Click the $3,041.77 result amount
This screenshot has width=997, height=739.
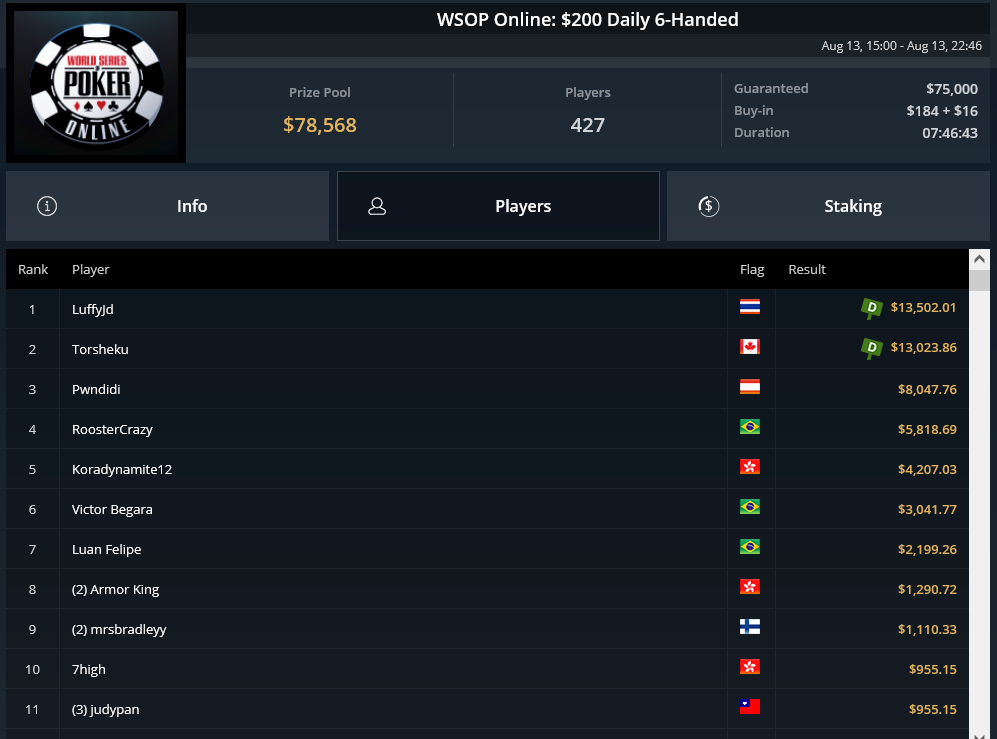(927, 509)
